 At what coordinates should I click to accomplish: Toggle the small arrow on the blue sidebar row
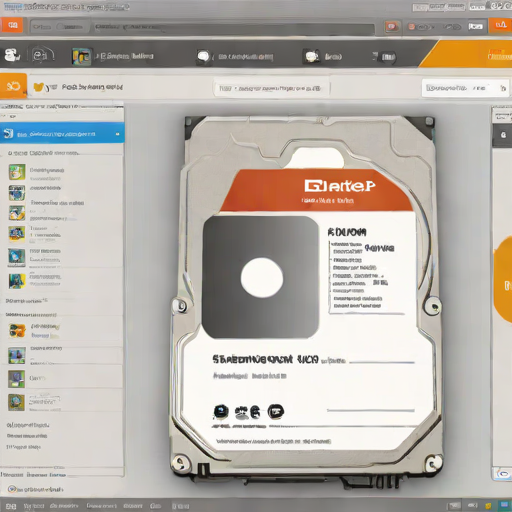(117, 134)
